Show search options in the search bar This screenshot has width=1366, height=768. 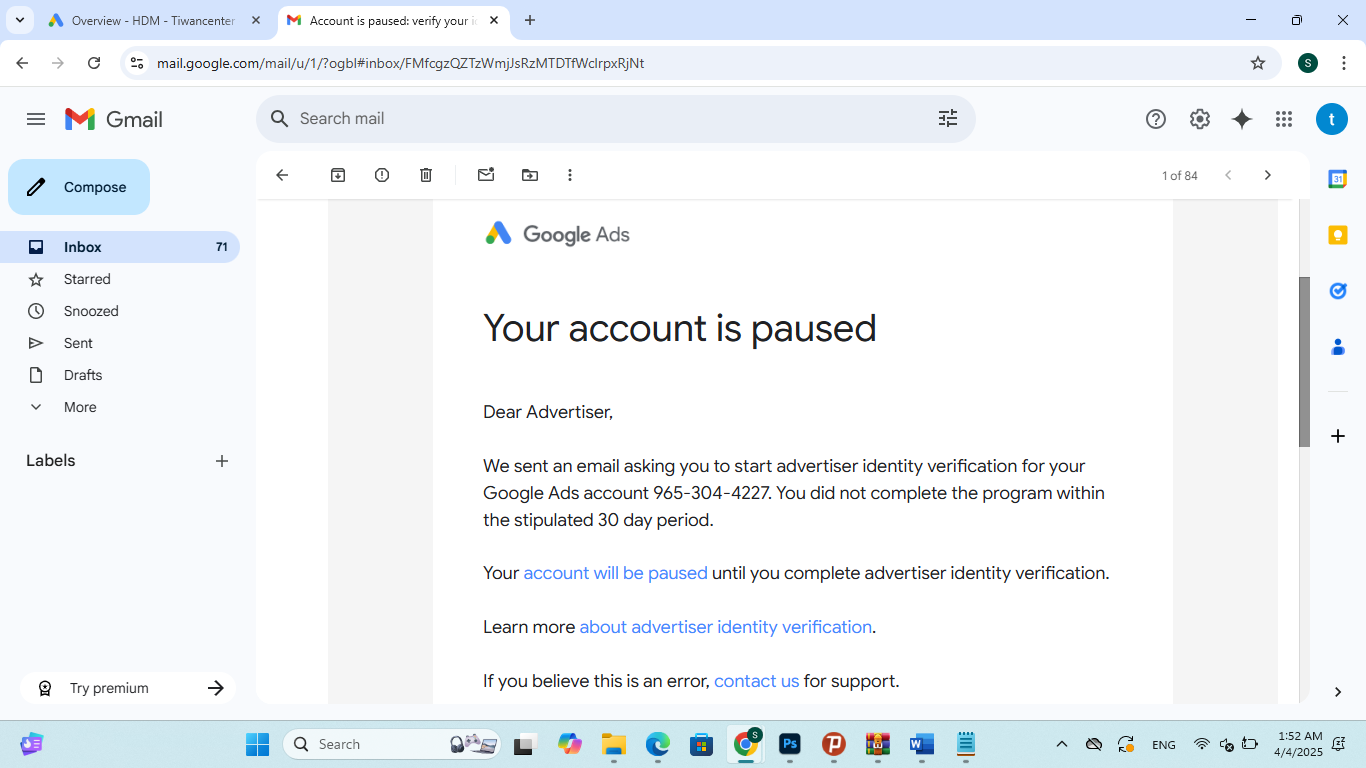948,119
